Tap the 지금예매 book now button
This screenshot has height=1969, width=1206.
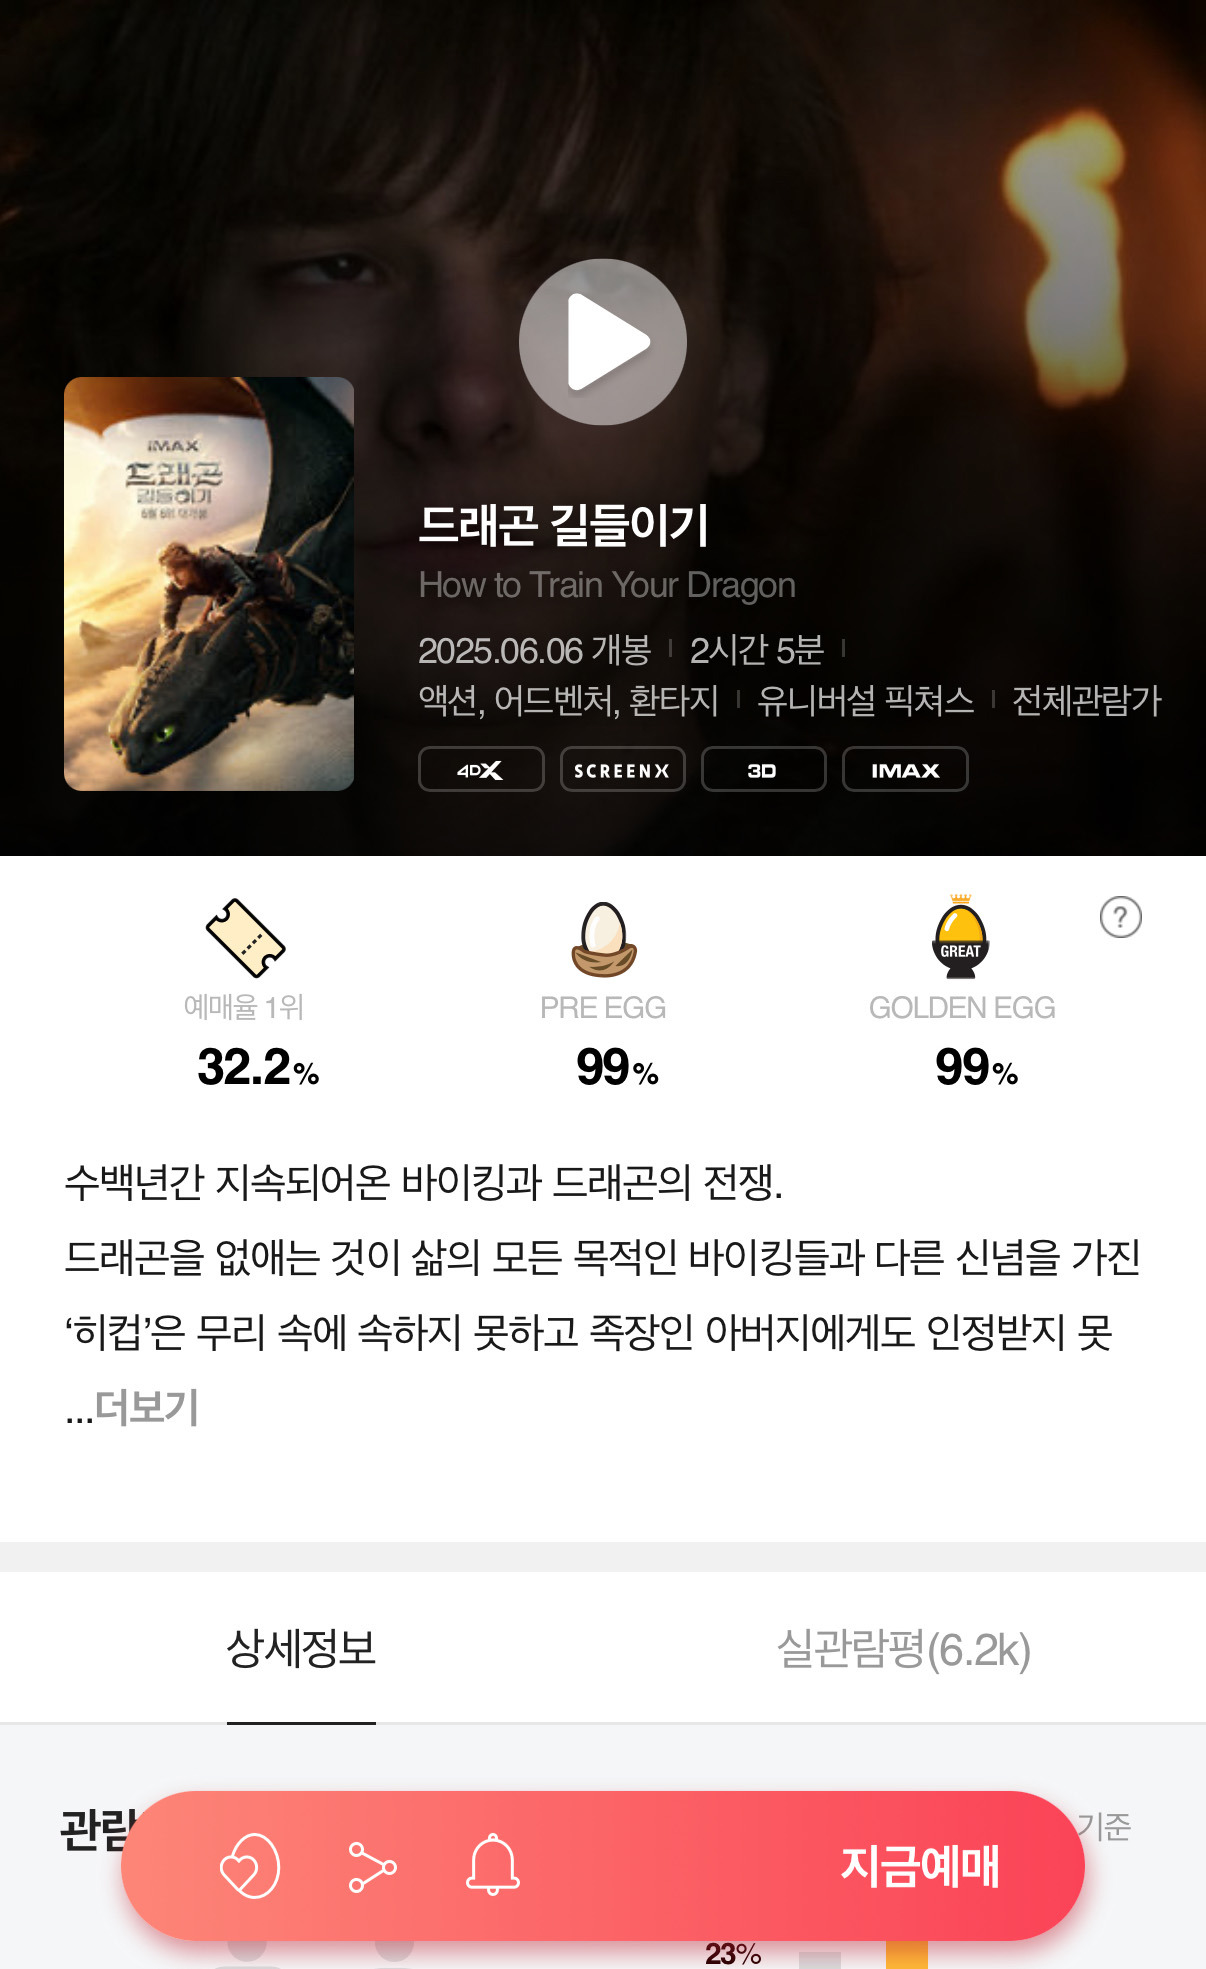[x=919, y=1866]
